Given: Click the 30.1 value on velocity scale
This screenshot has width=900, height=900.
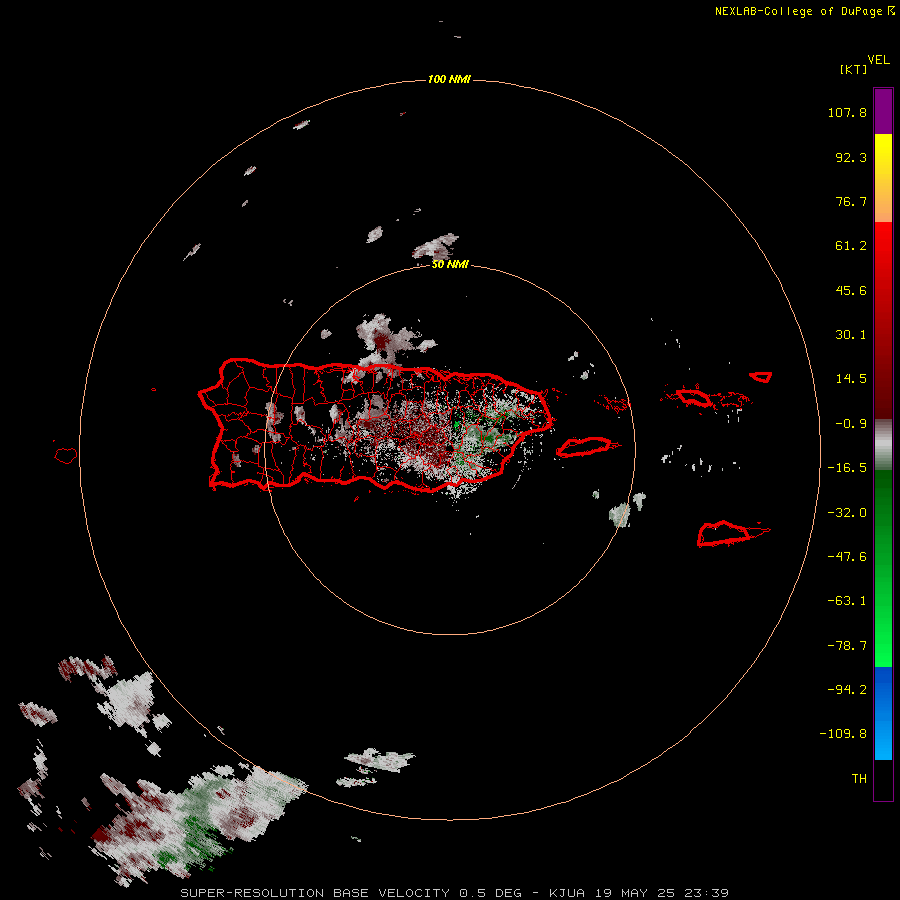Looking at the screenshot, I should [851, 335].
